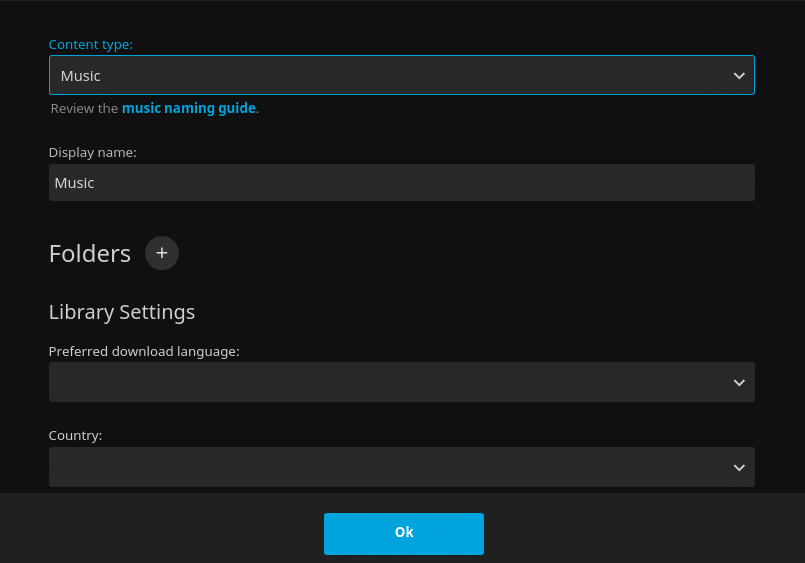This screenshot has height=563, width=805.
Task: Click the word 'Music' in Content type selector
Action: pyautogui.click(x=80, y=76)
